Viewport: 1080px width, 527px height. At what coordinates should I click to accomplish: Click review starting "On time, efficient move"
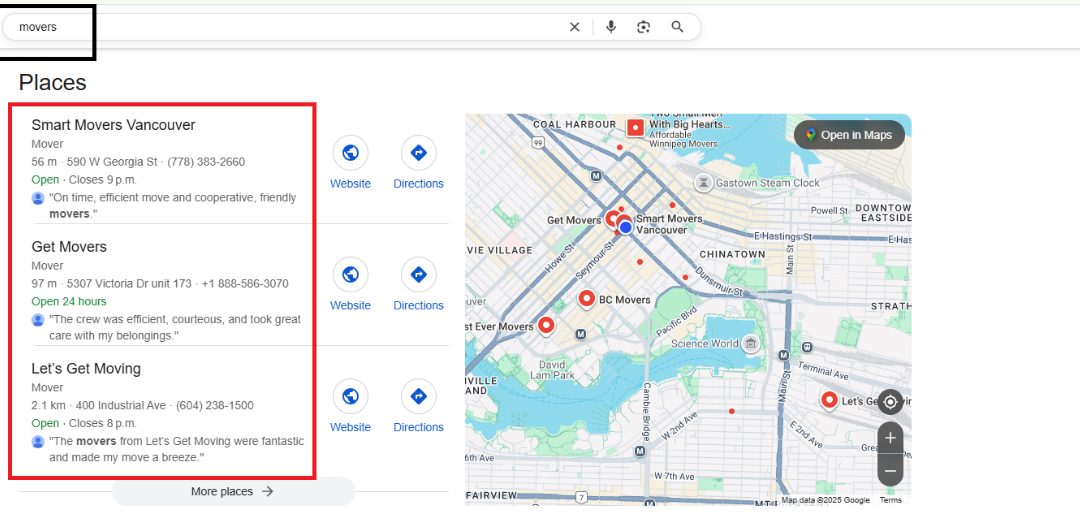pyautogui.click(x=173, y=205)
